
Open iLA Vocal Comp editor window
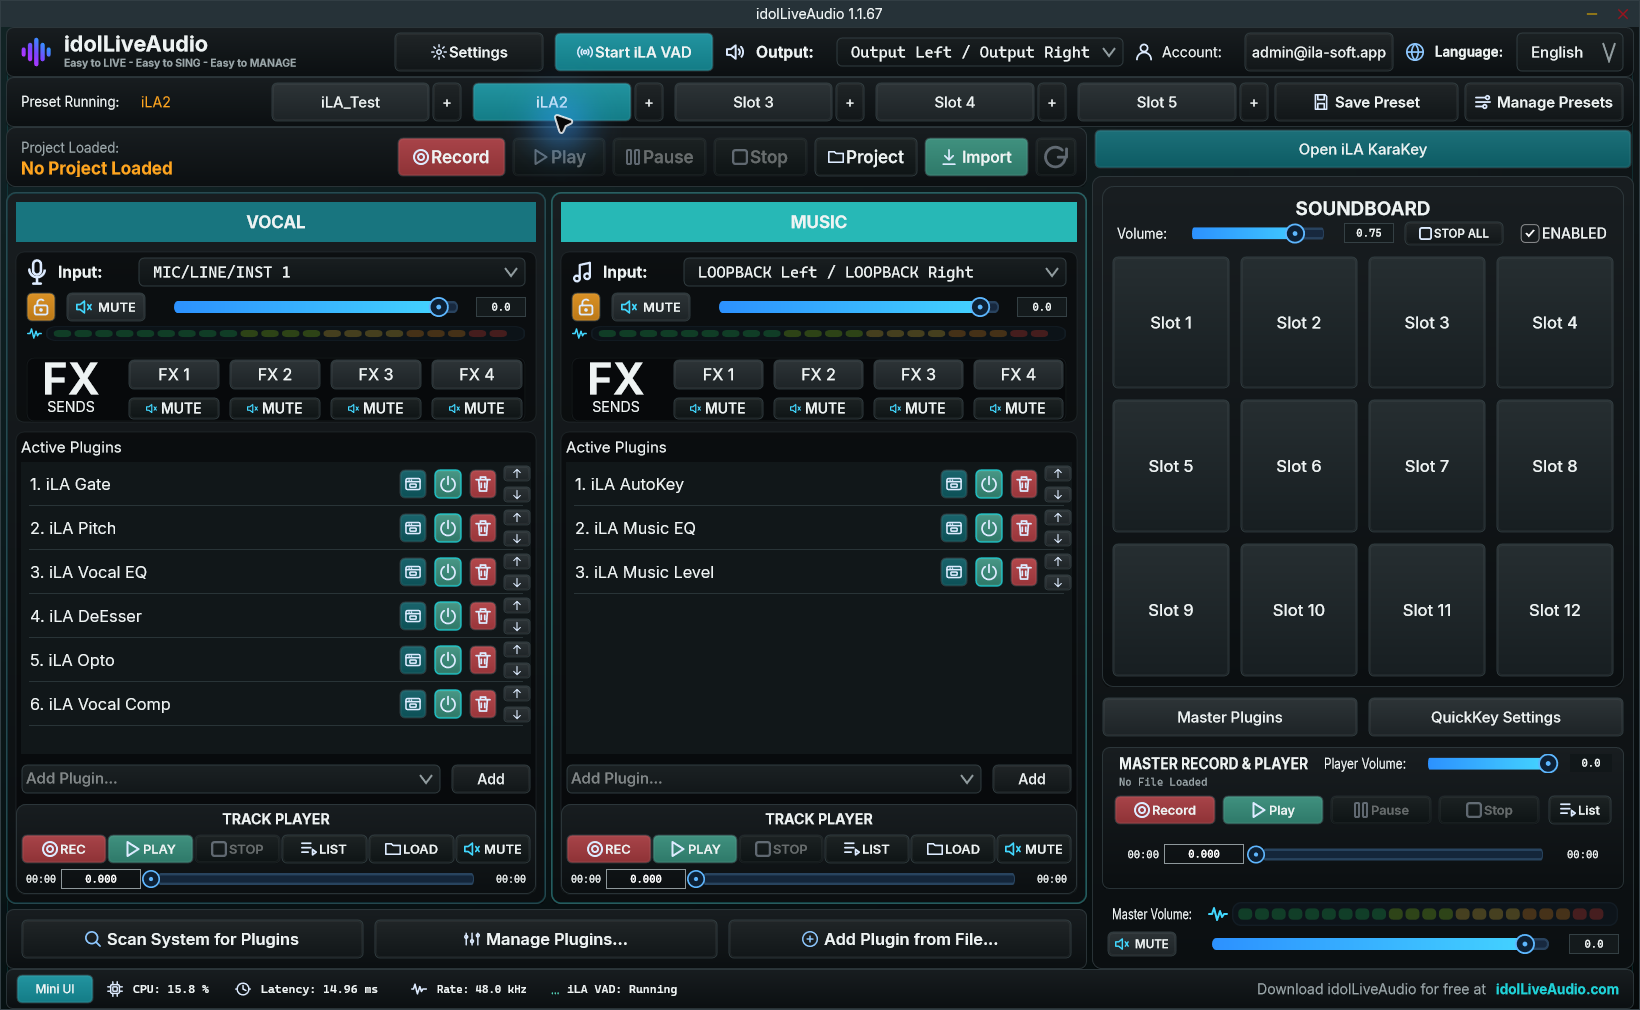coord(413,704)
